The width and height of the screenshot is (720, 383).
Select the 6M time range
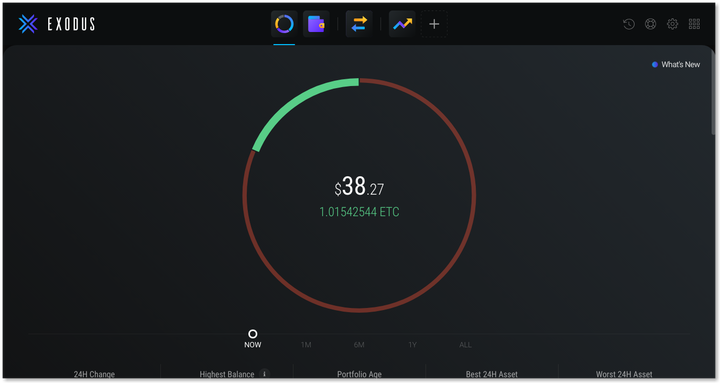click(359, 345)
